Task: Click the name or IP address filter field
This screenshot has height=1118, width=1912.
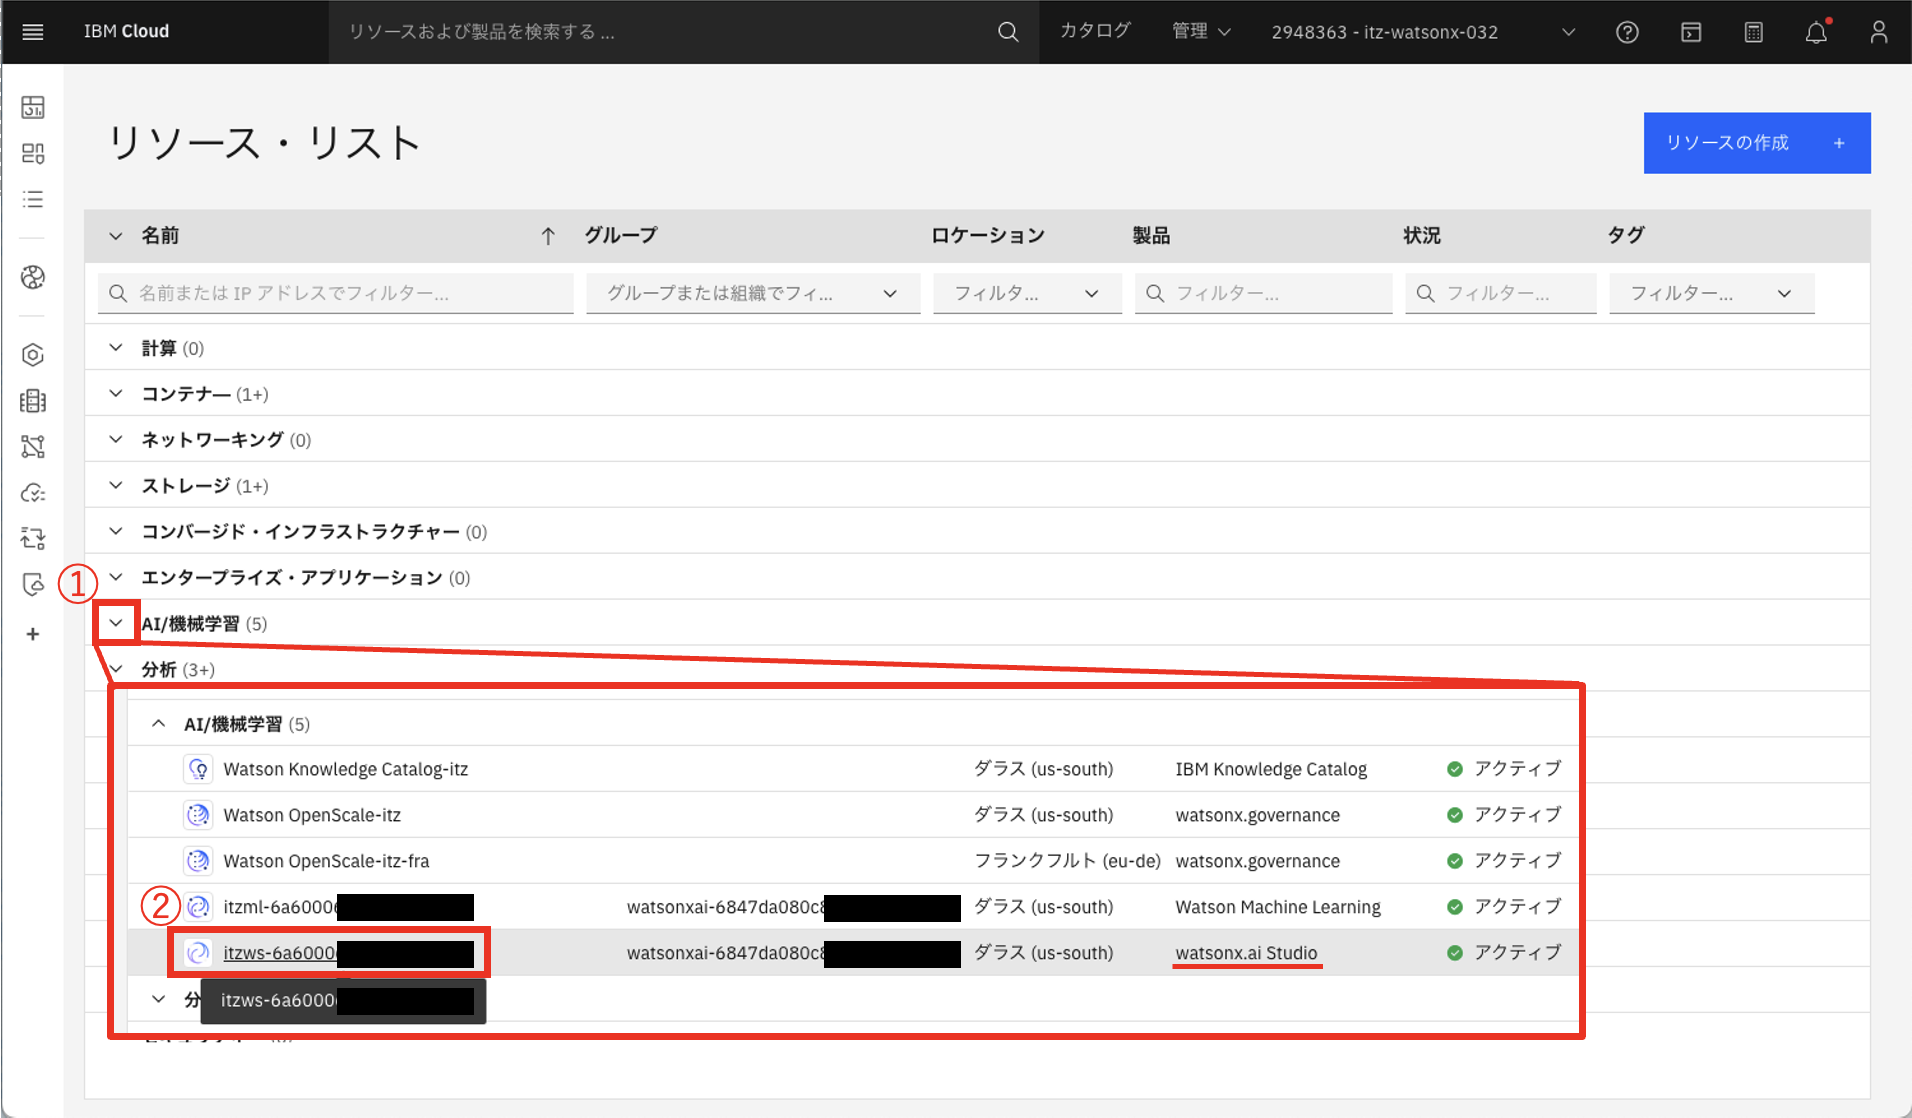Action: pos(336,293)
